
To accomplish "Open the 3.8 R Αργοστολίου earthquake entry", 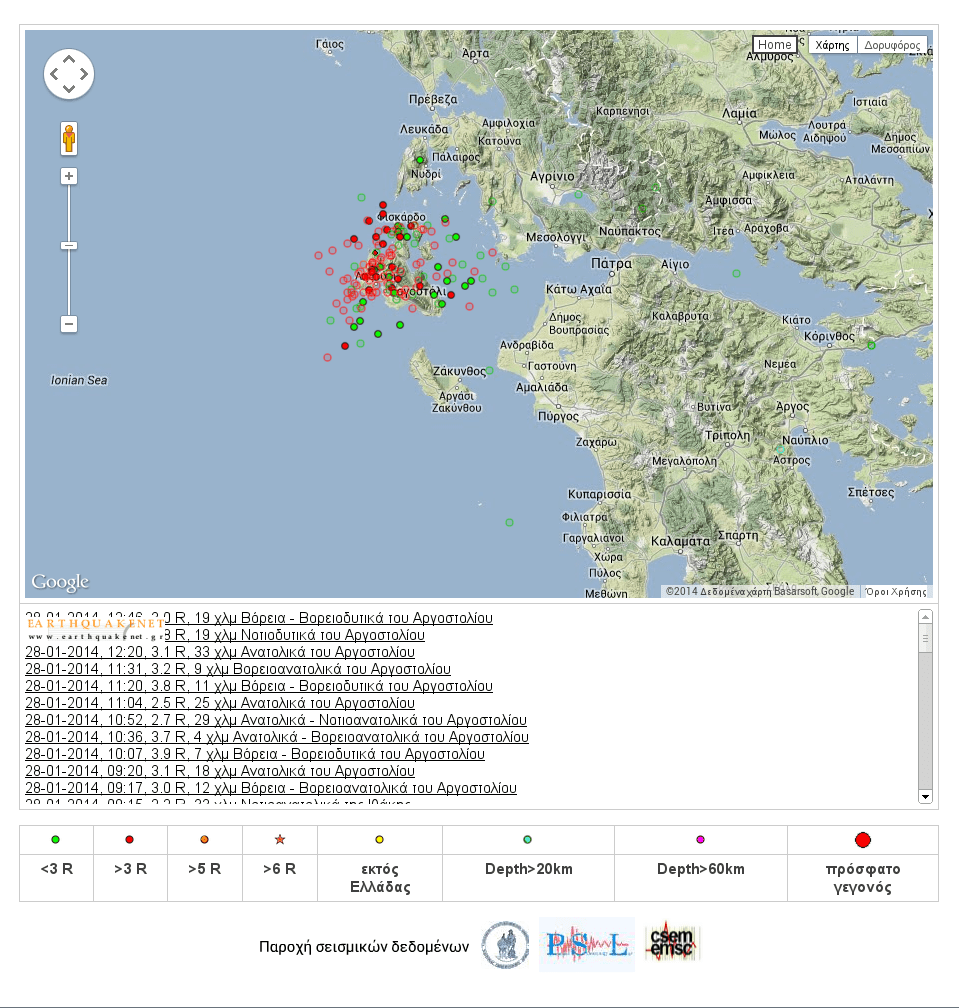I will point(256,686).
